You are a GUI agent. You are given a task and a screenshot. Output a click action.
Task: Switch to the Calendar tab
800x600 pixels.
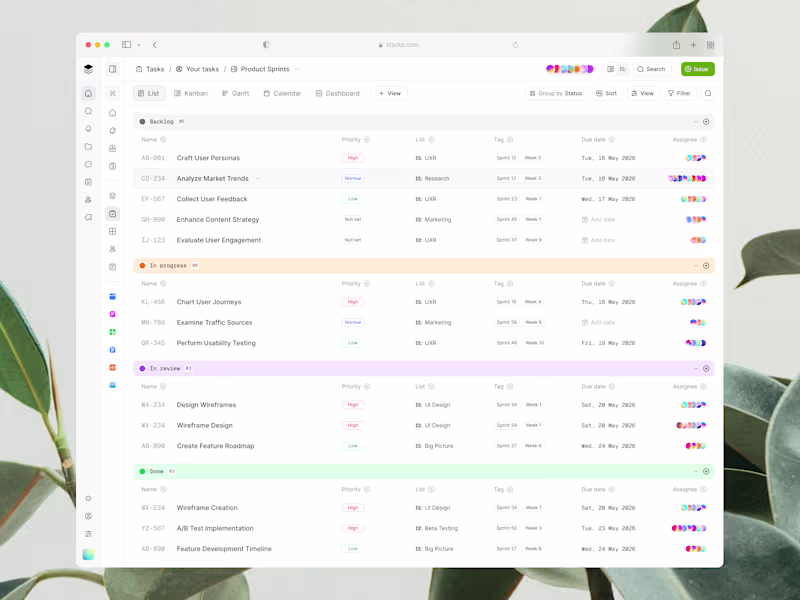(x=282, y=93)
